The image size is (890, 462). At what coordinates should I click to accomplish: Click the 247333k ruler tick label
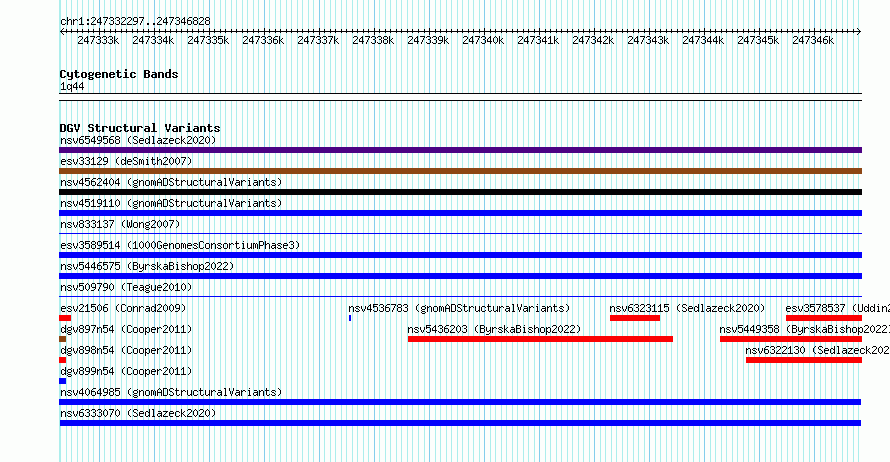98,40
